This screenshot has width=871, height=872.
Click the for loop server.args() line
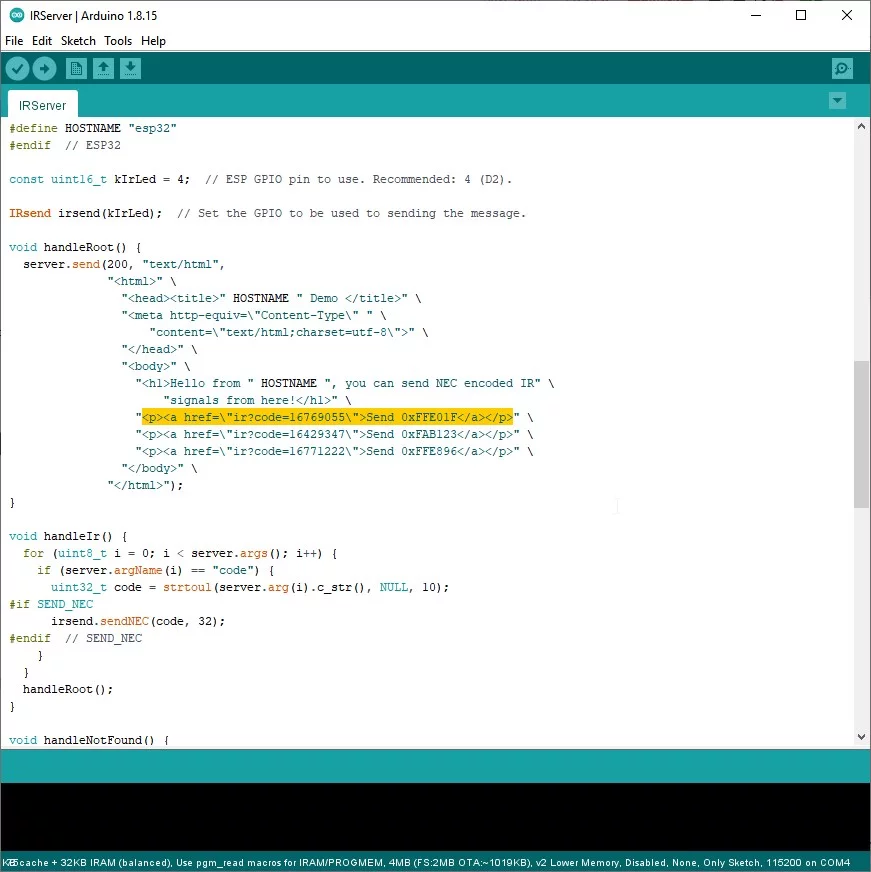point(180,554)
